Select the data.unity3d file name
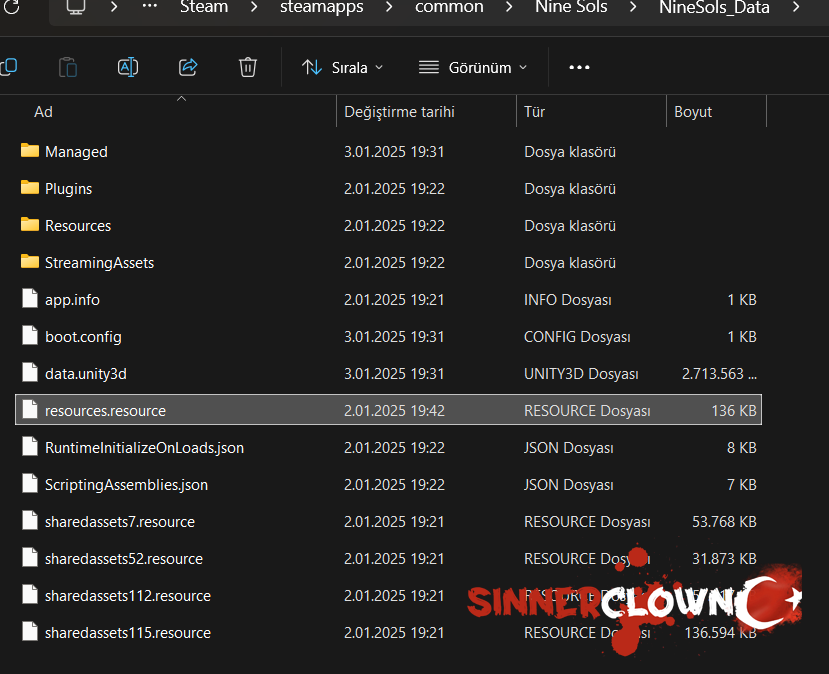Viewport: 829px width, 674px height. click(86, 374)
